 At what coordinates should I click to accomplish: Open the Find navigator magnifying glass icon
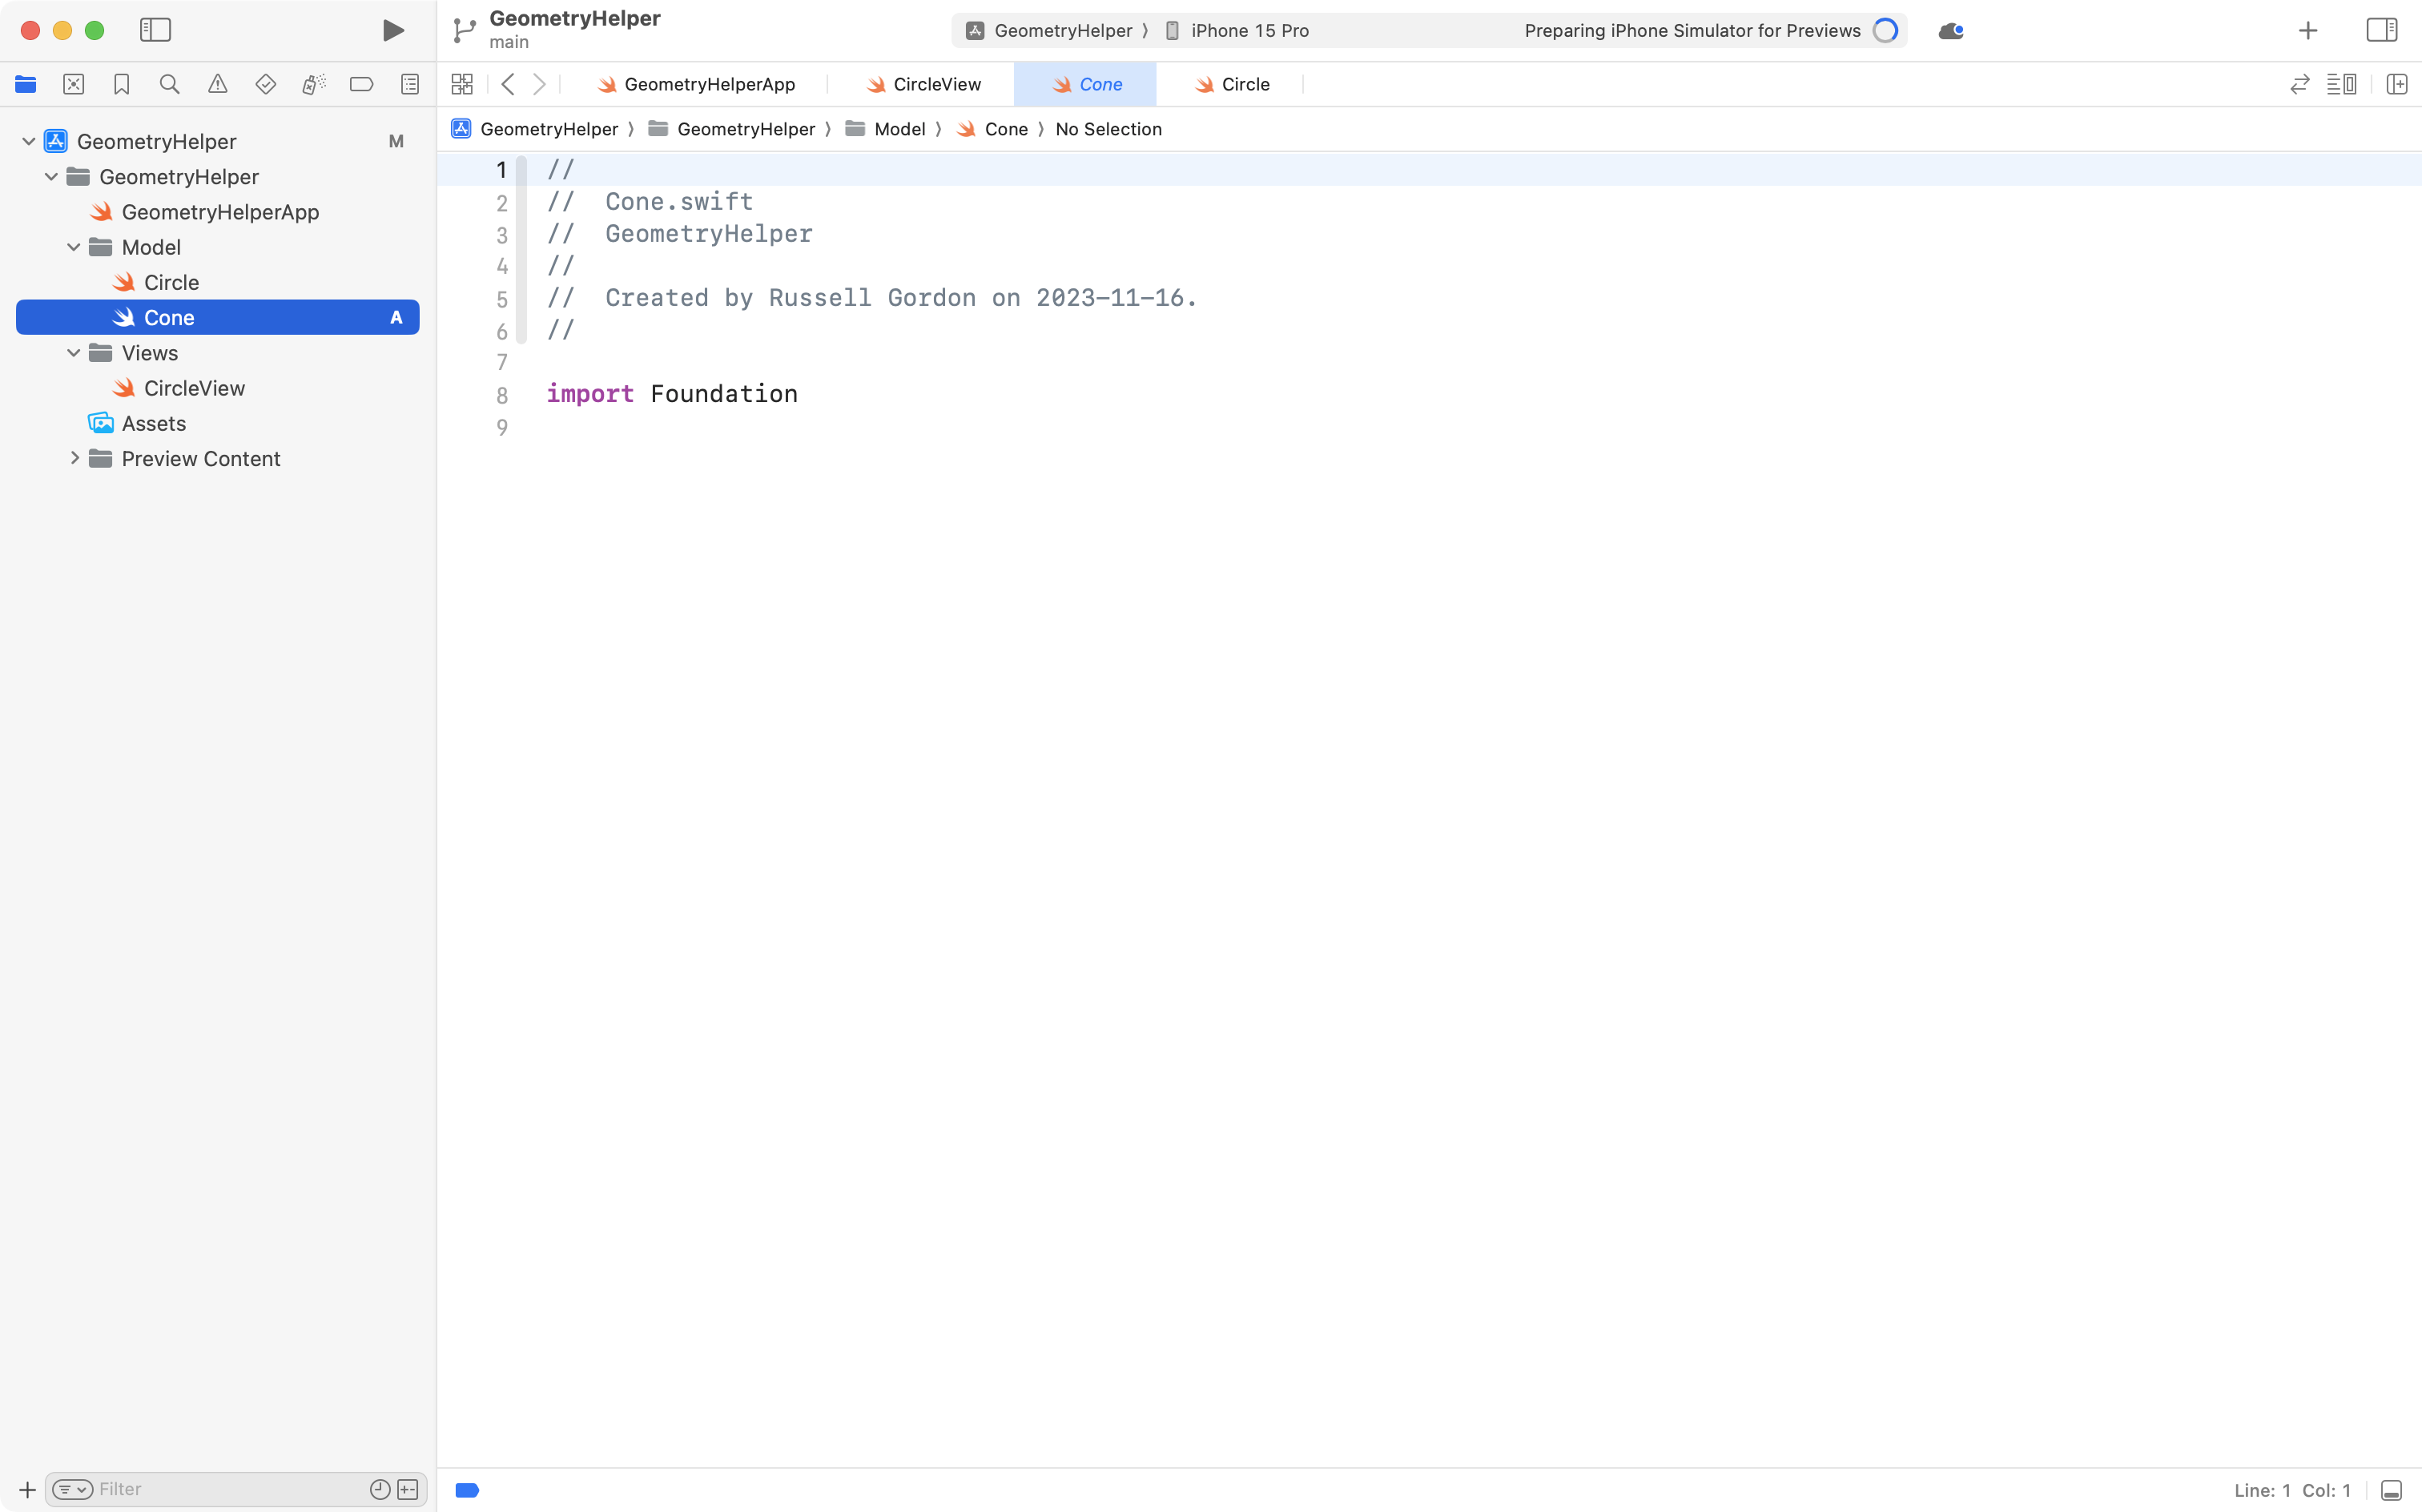pyautogui.click(x=169, y=84)
